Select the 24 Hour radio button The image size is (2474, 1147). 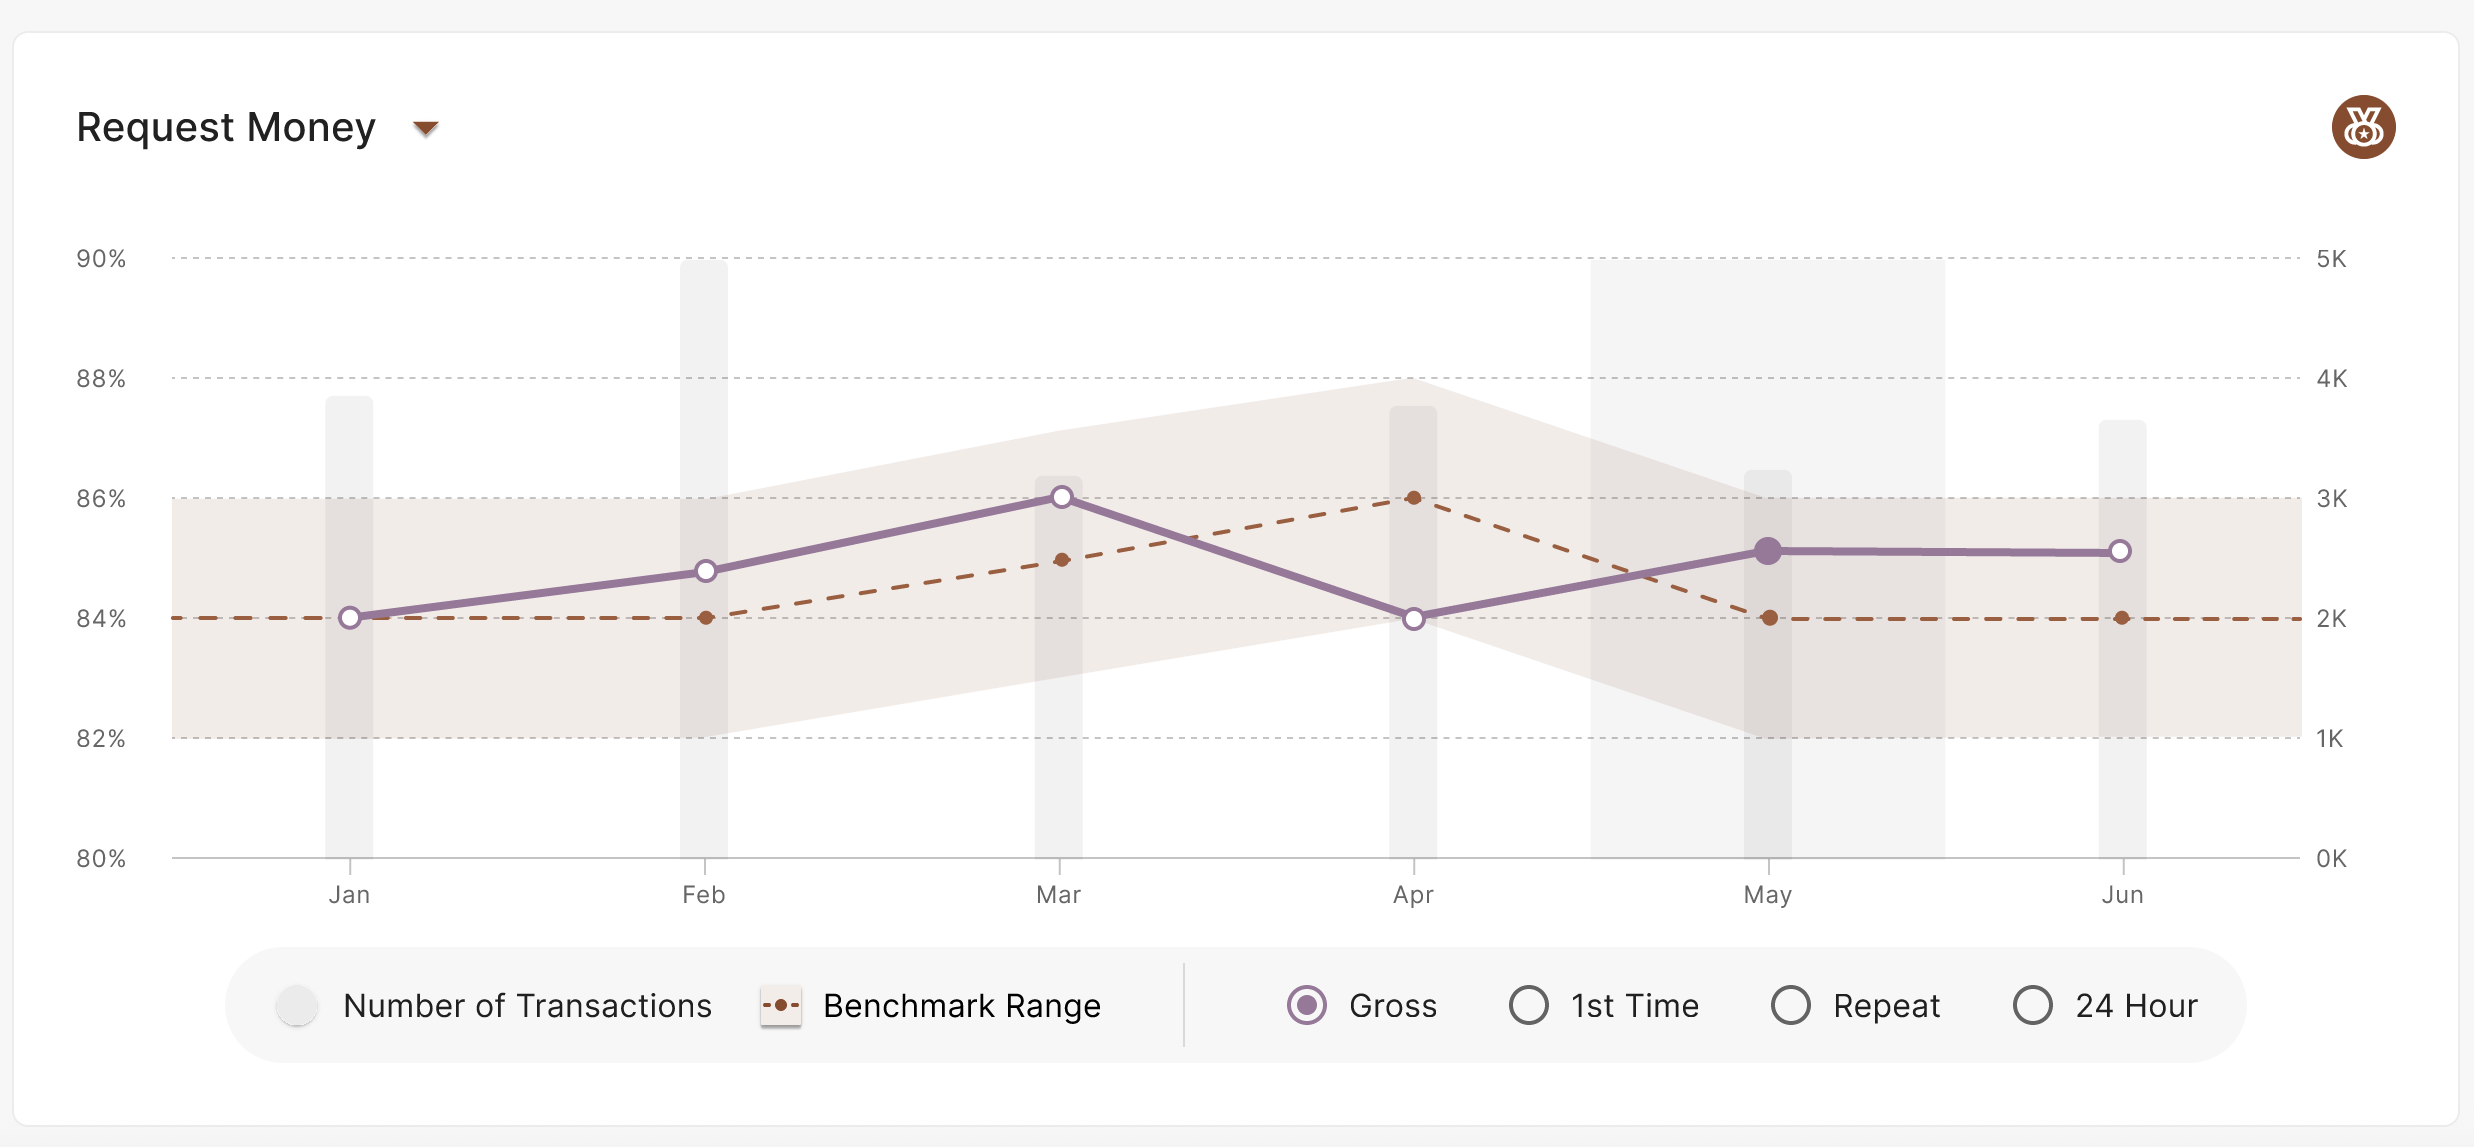pyautogui.click(x=2032, y=1006)
